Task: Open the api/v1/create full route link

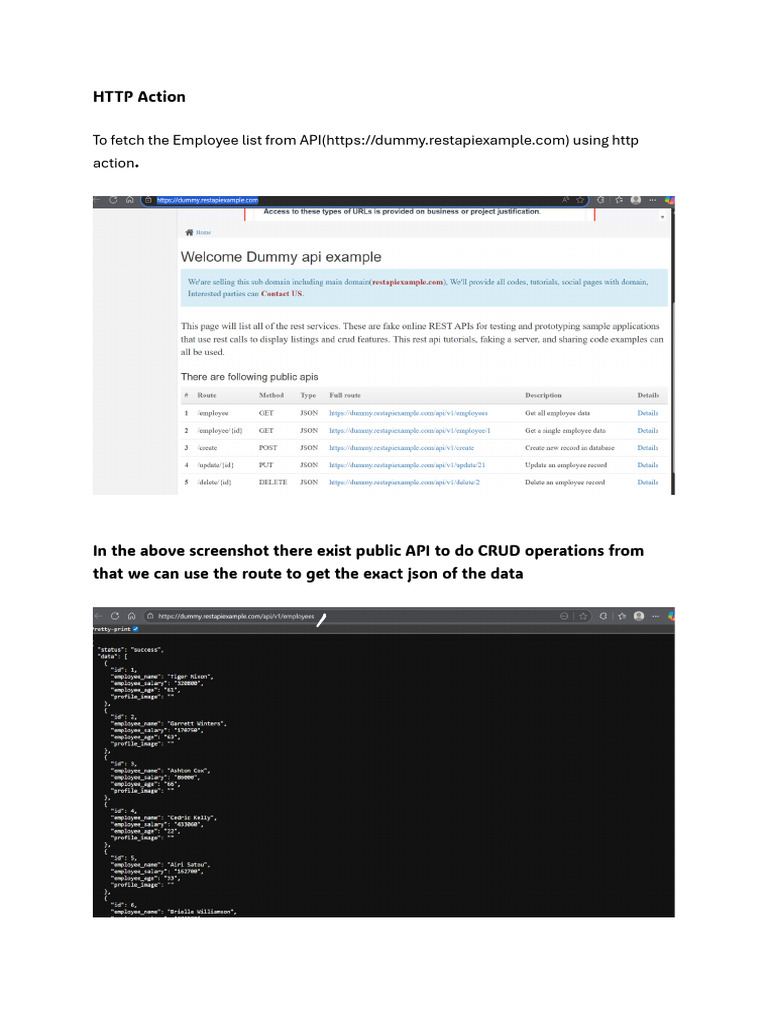Action: tap(402, 448)
